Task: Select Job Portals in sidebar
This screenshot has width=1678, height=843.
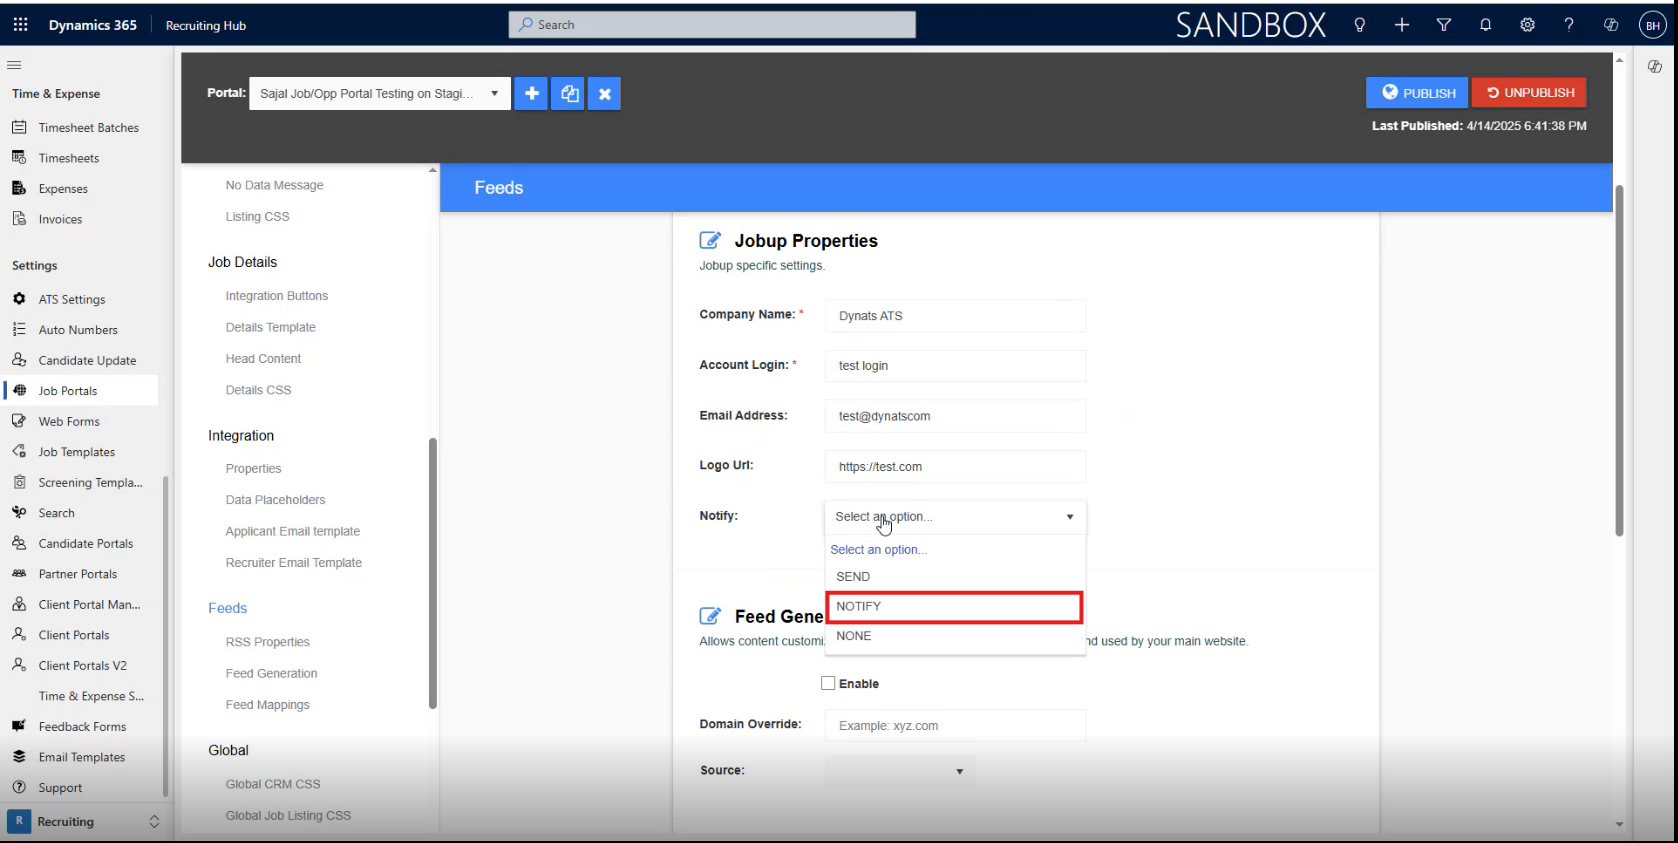Action: [80, 391]
